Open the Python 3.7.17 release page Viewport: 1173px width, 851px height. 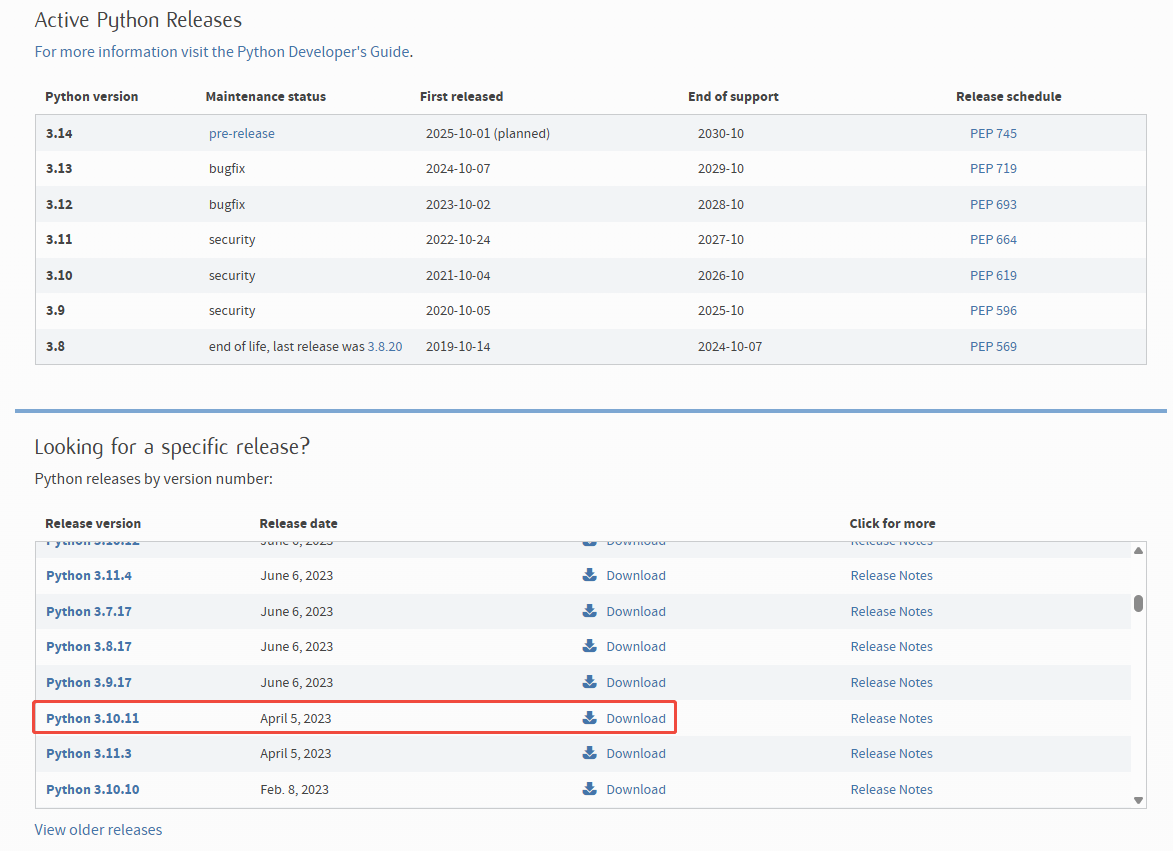[89, 611]
